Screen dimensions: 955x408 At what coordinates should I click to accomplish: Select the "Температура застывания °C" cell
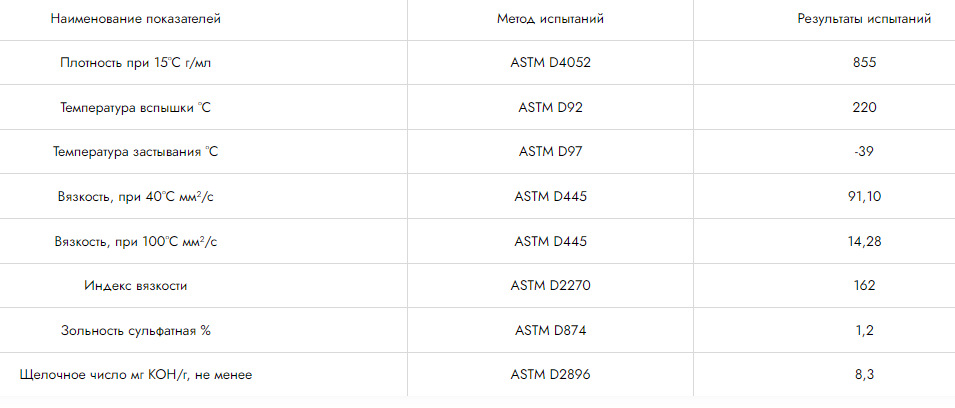[x=136, y=152]
